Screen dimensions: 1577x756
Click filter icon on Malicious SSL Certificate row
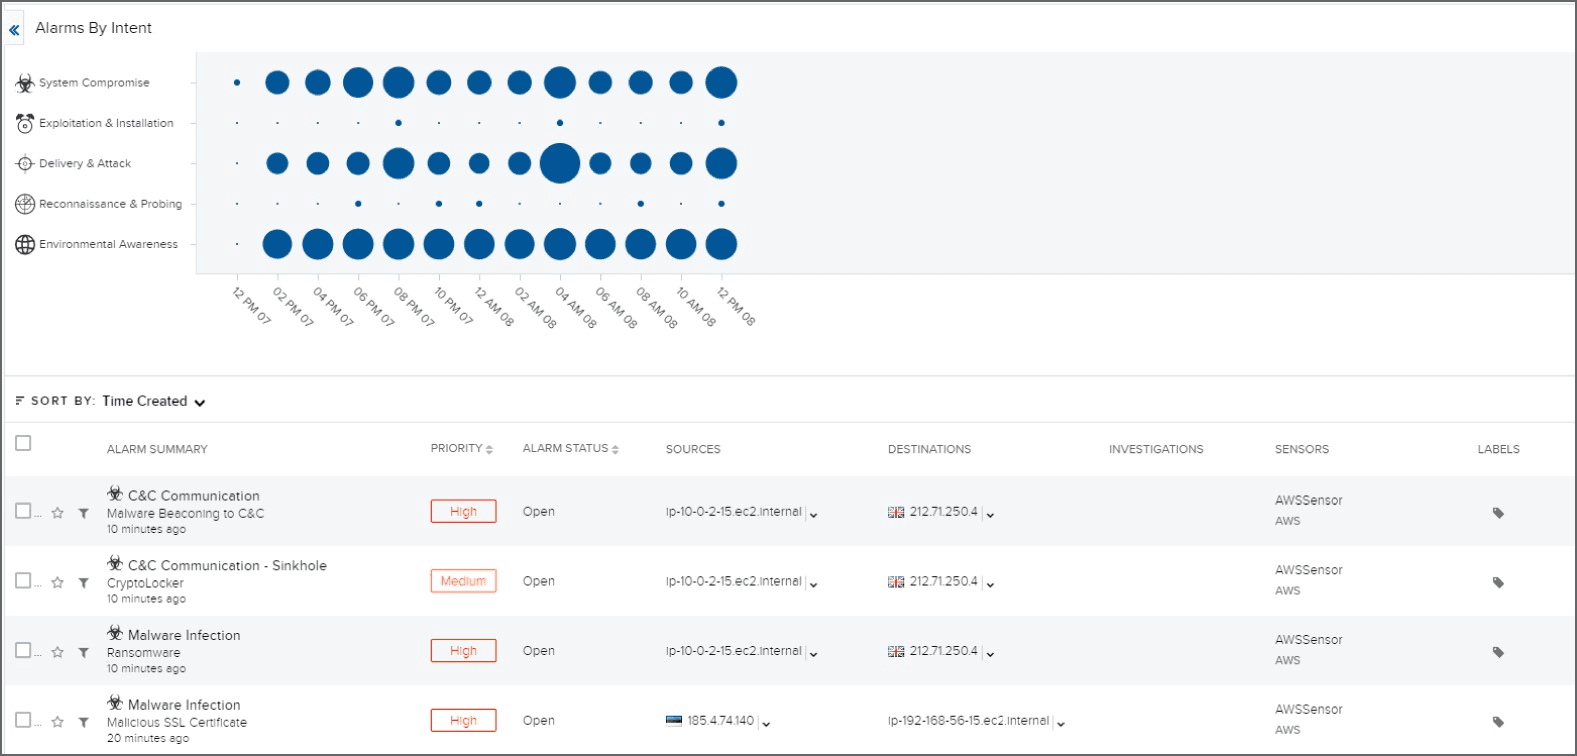point(84,722)
